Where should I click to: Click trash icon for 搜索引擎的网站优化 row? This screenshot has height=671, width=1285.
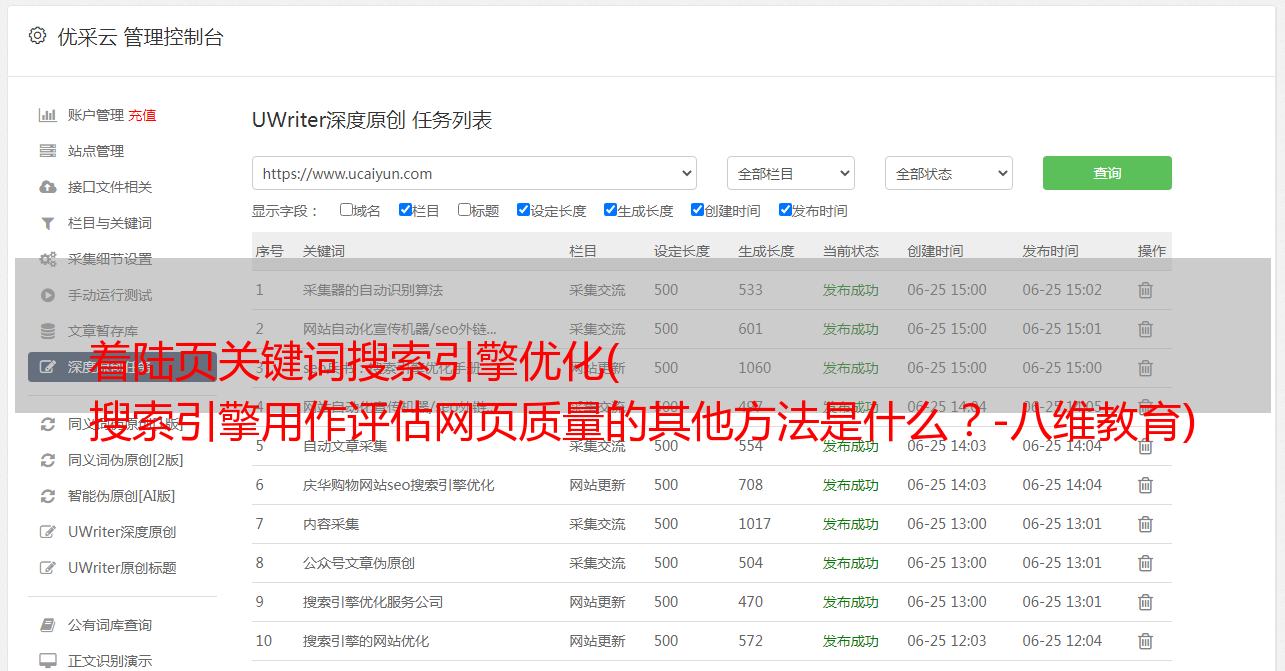coord(1145,641)
